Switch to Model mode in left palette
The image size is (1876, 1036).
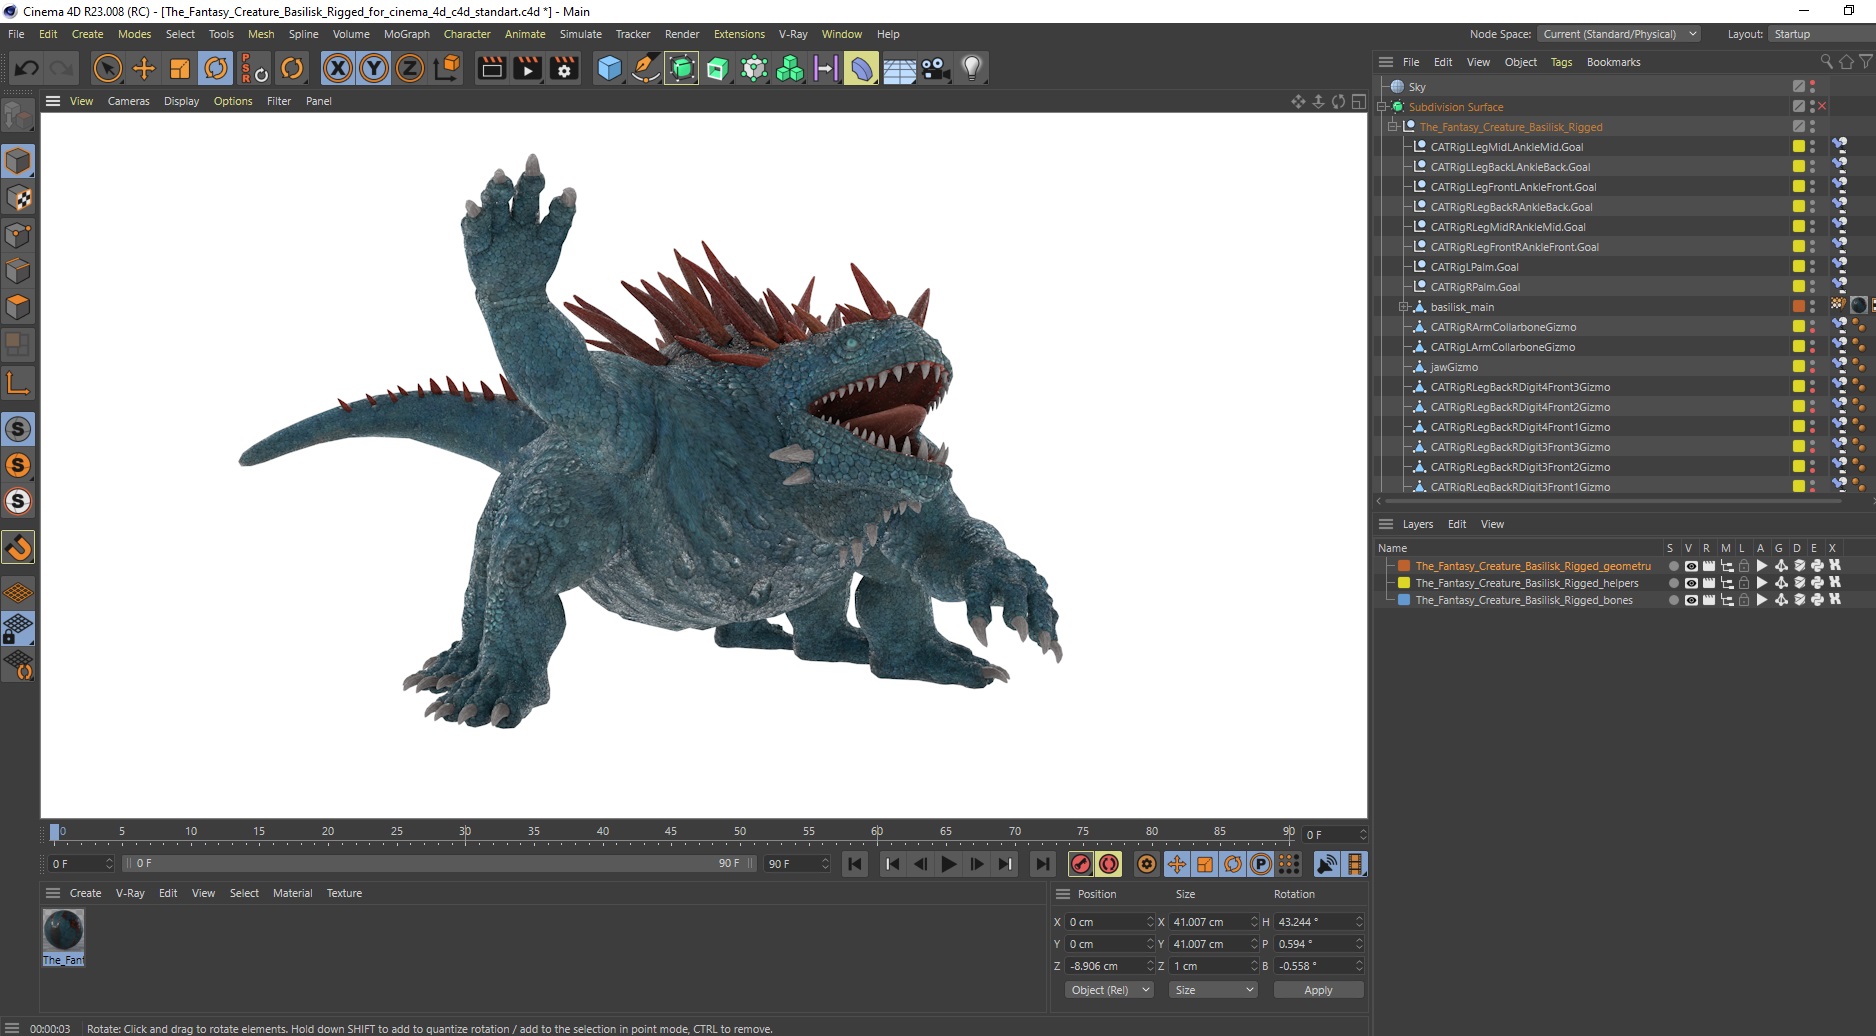pos(18,161)
